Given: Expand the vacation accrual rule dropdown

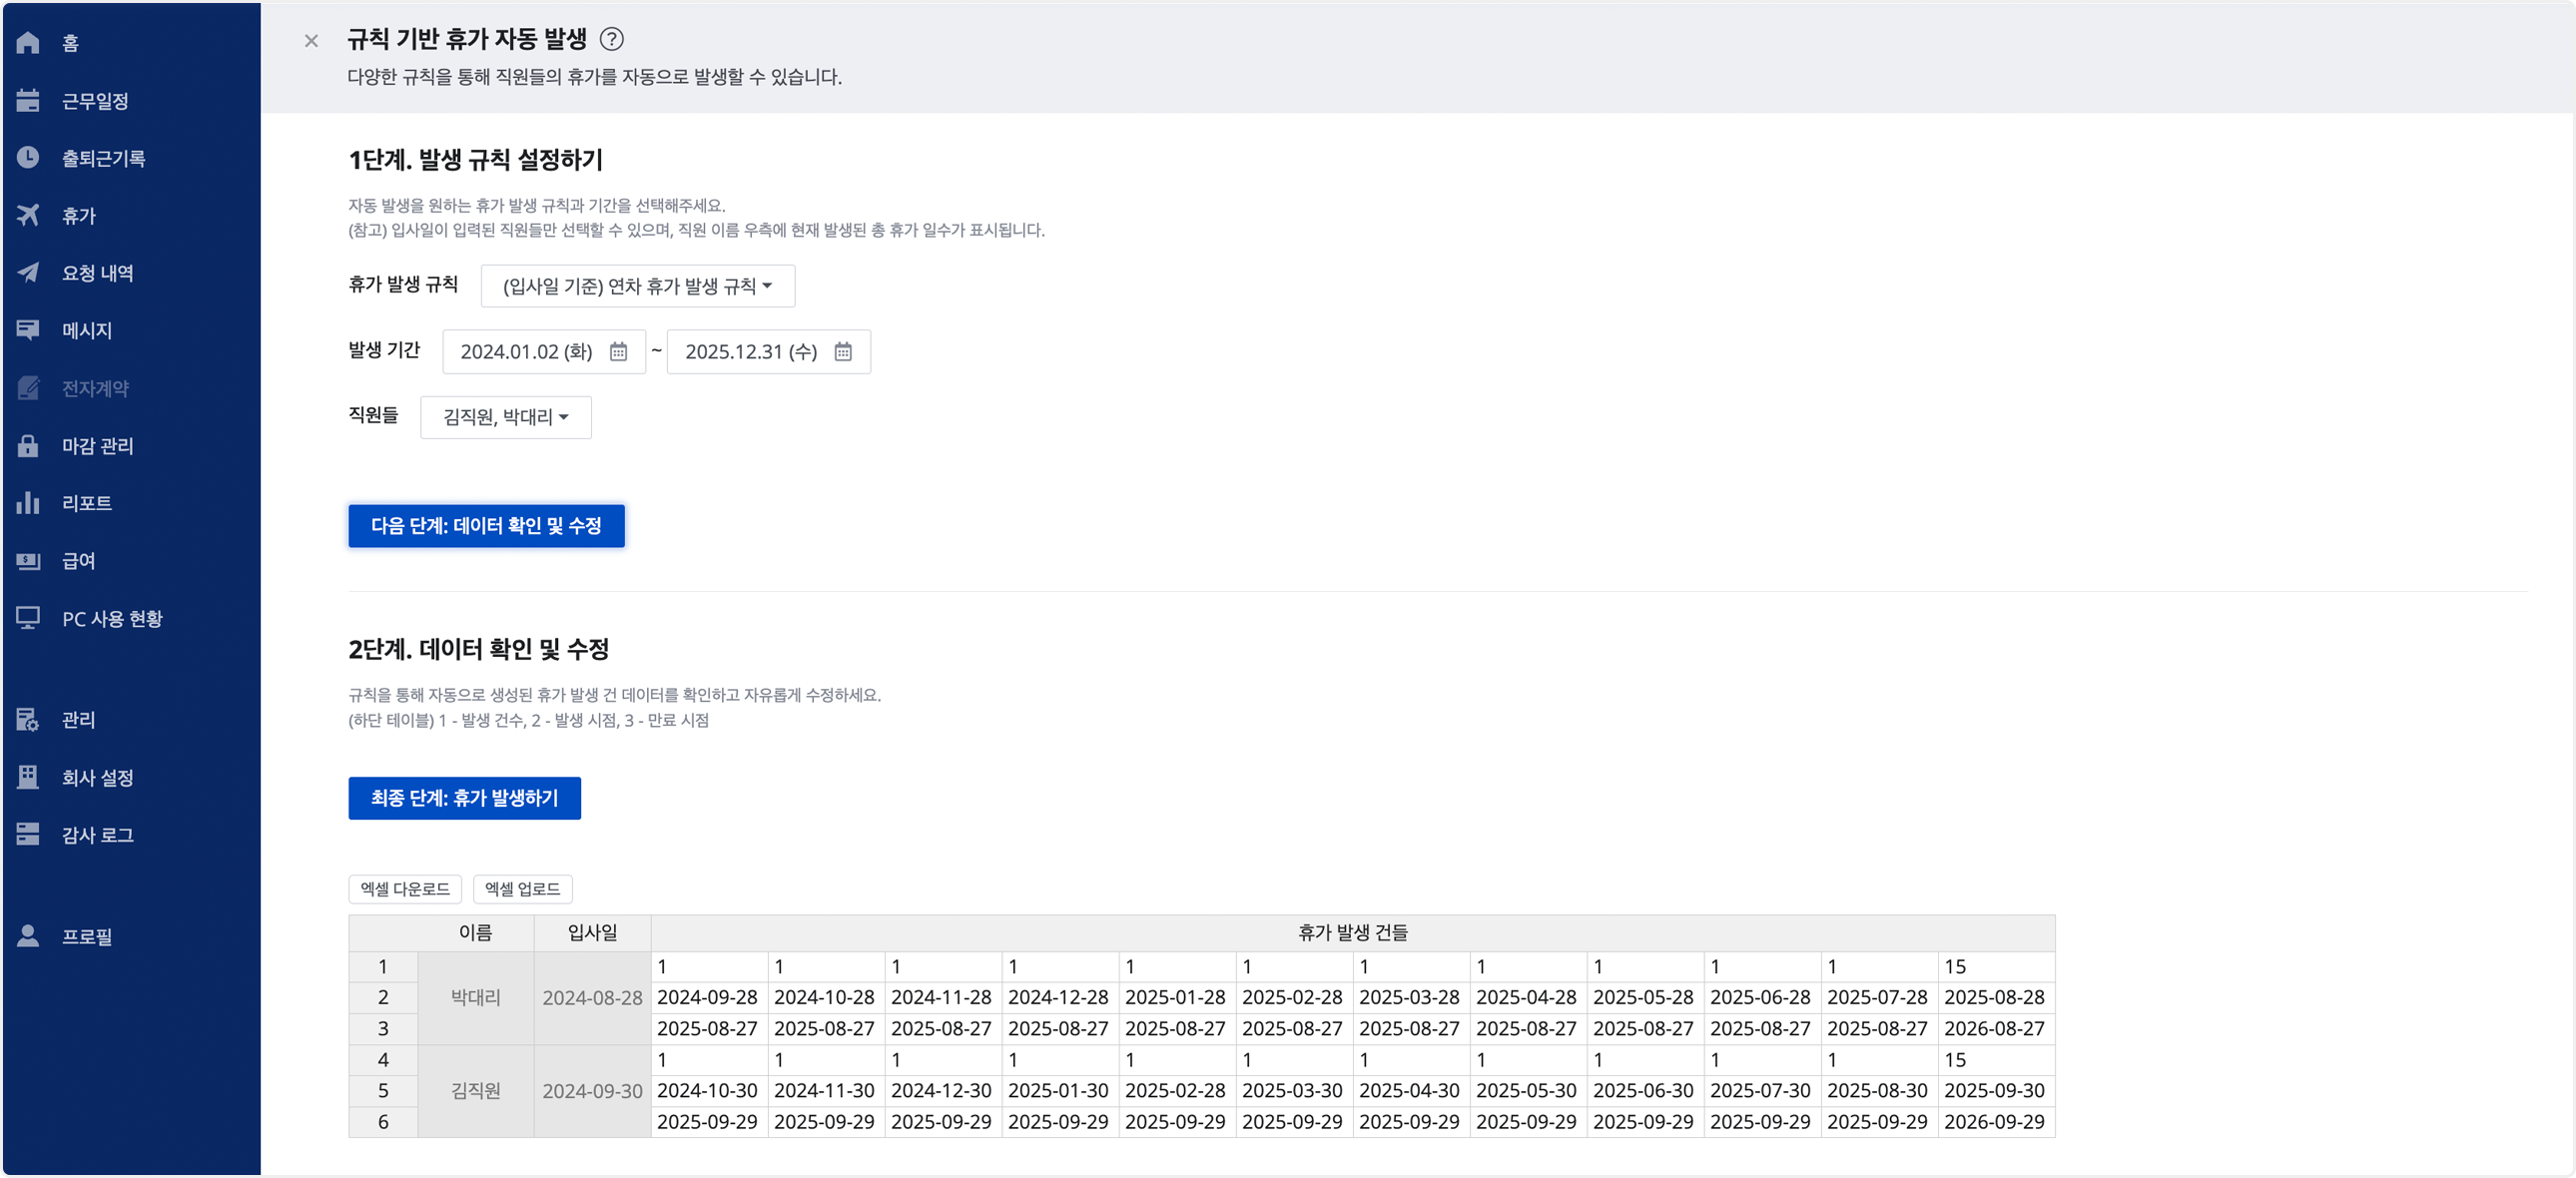Looking at the screenshot, I should [x=637, y=286].
